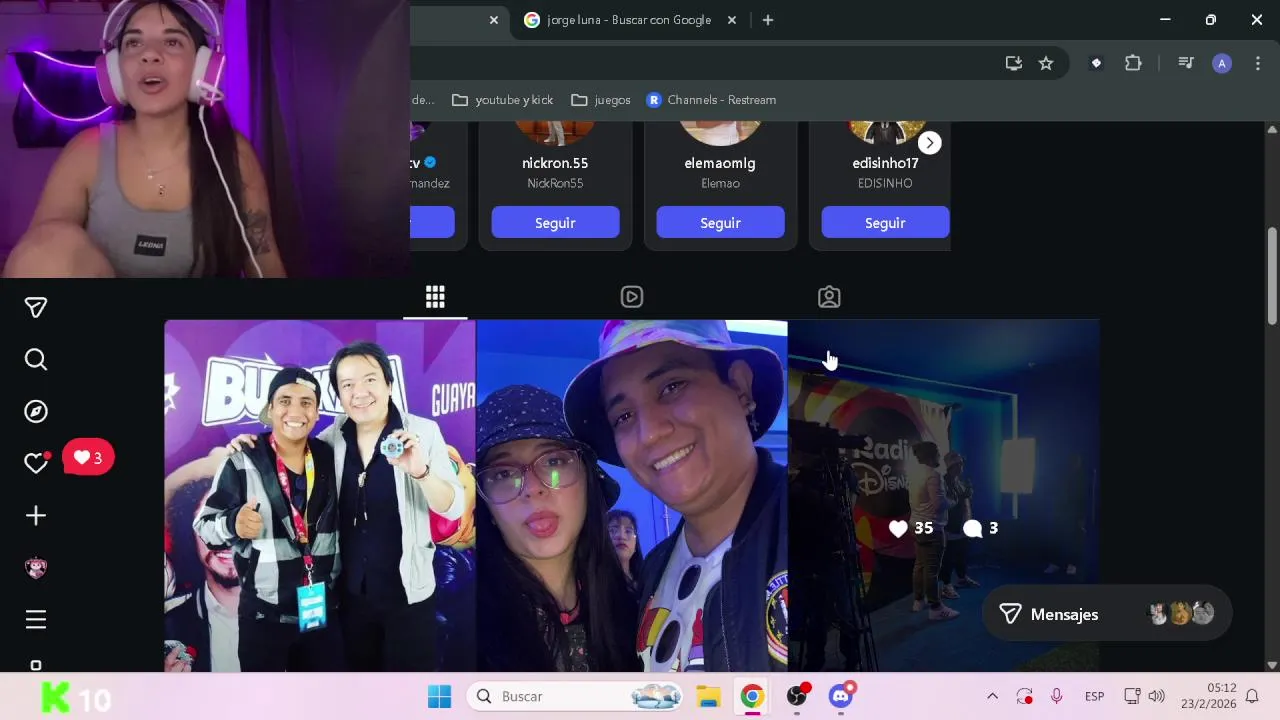Open own profile avatar in sidebar
Viewport: 1280px width, 720px height.
point(36,567)
